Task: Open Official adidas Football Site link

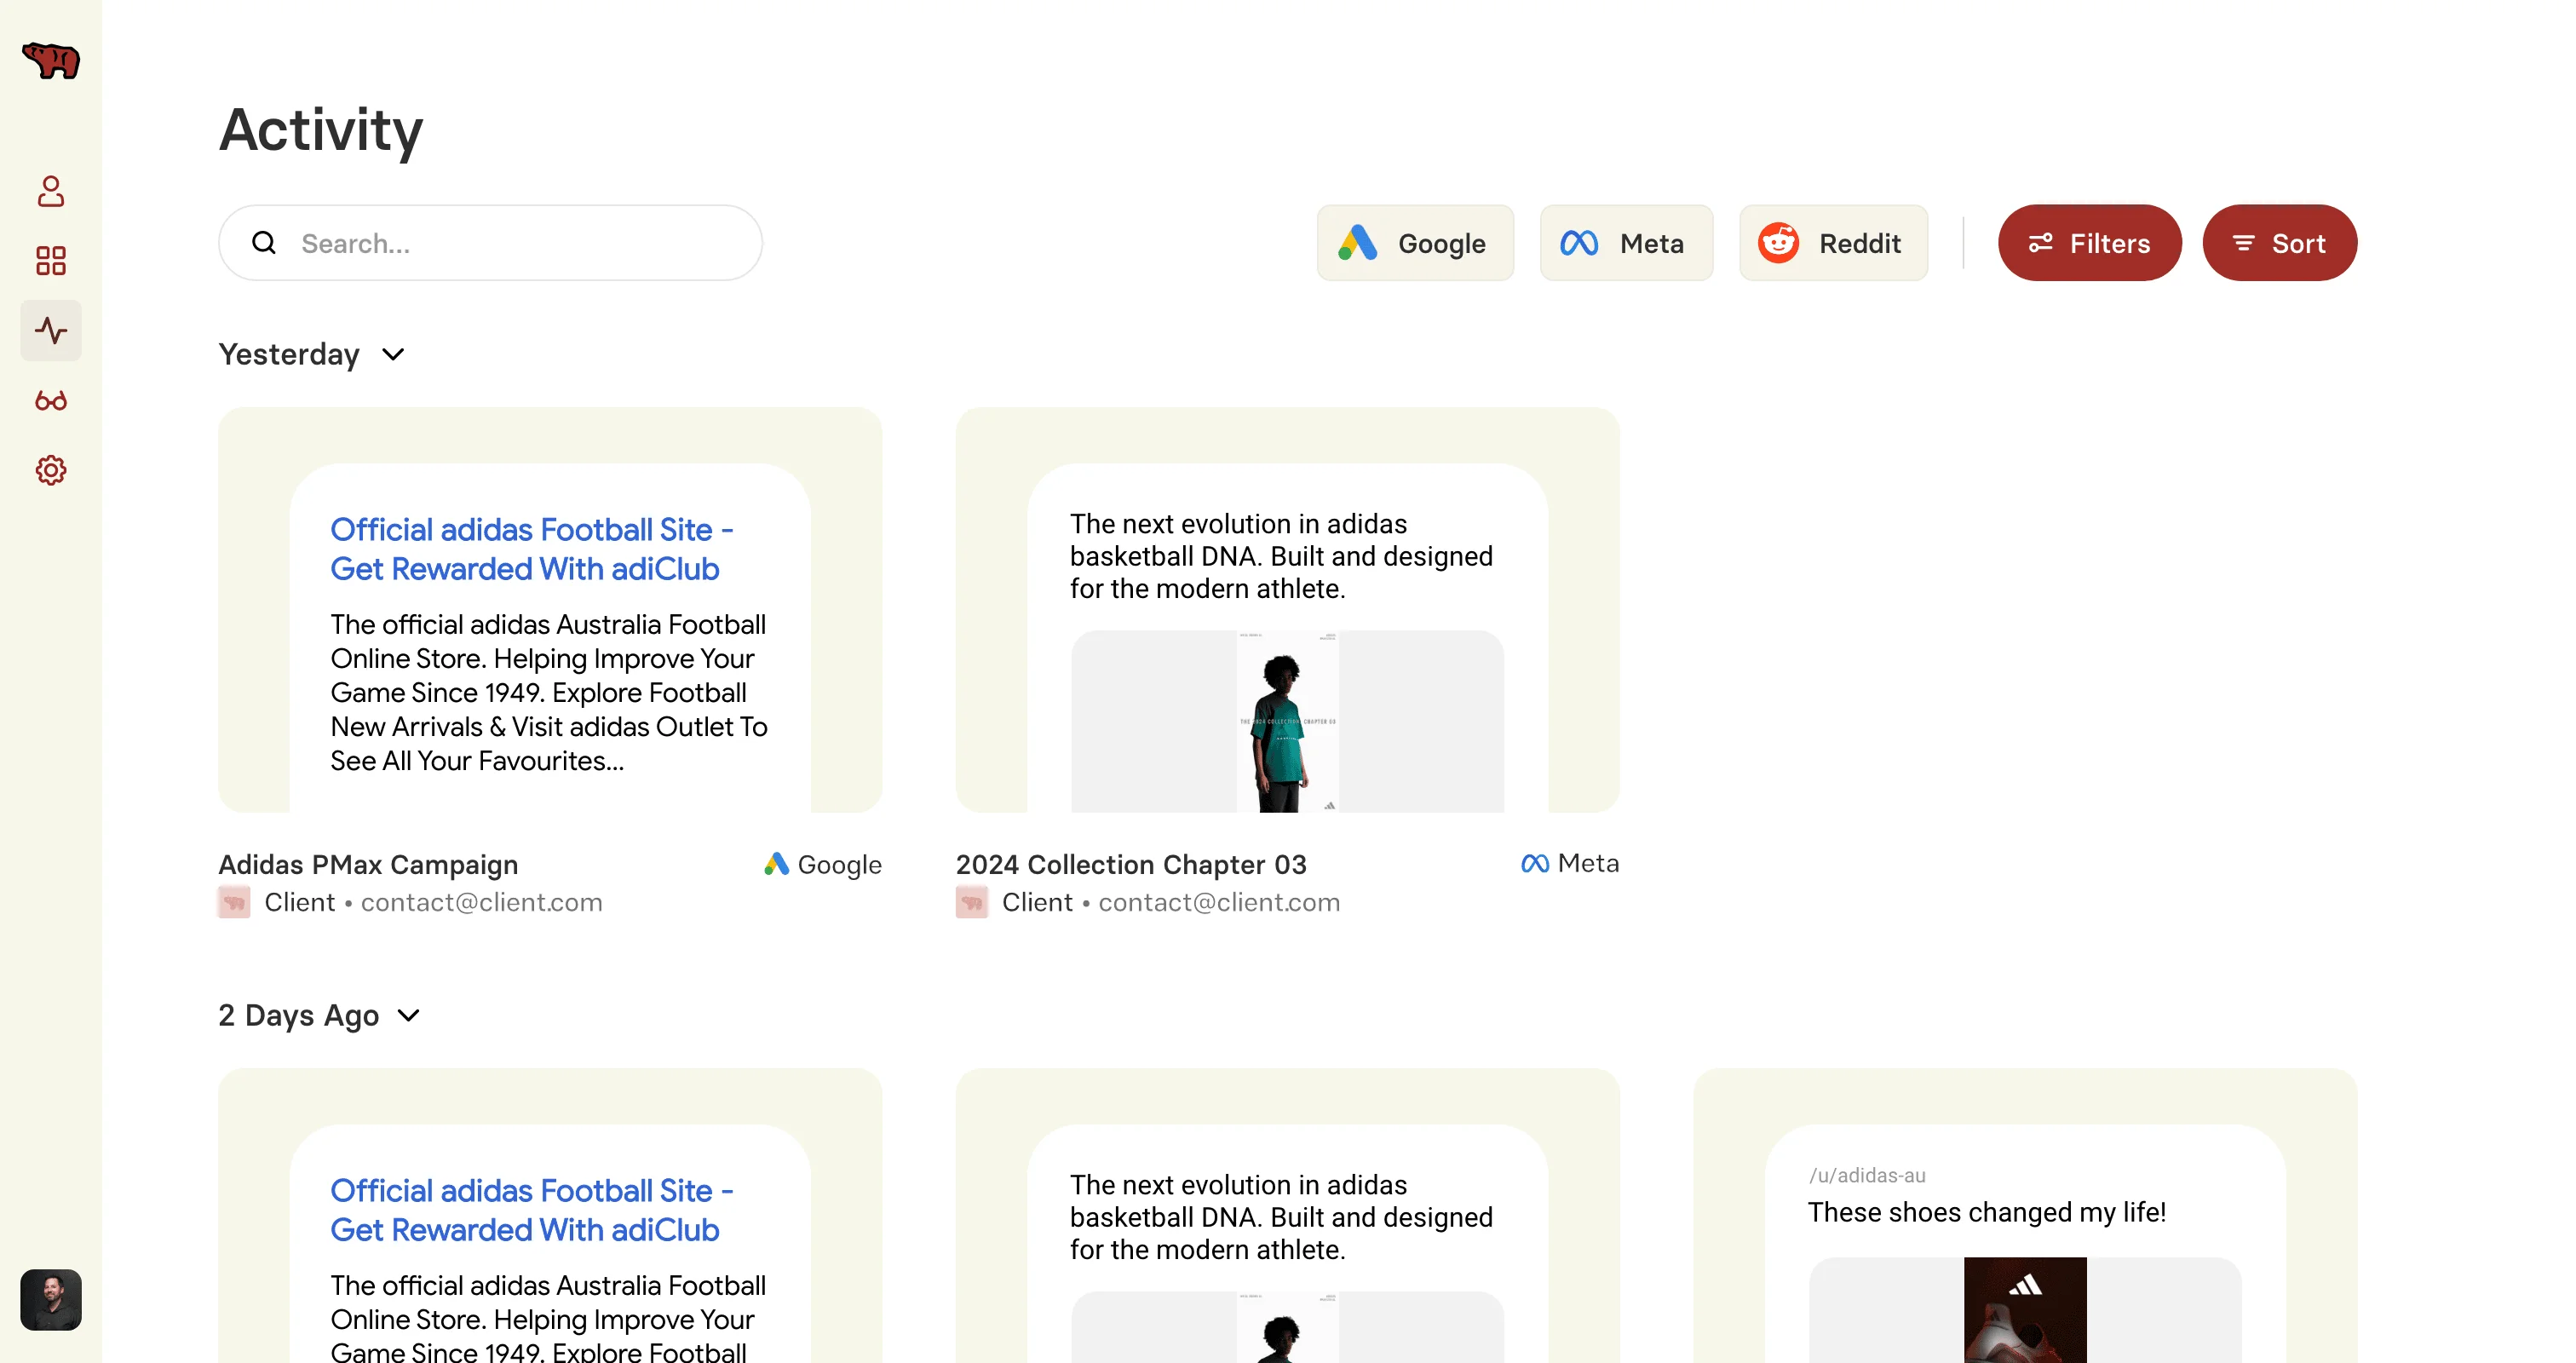Action: [x=531, y=549]
